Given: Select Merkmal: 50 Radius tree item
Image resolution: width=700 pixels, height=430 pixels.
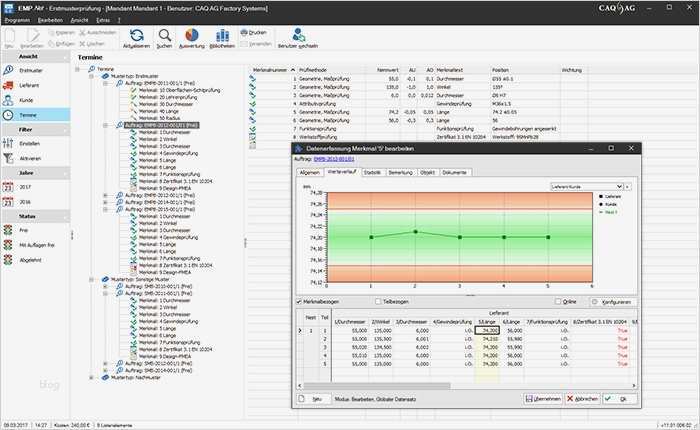Looking at the screenshot, I should pyautogui.click(x=159, y=118).
